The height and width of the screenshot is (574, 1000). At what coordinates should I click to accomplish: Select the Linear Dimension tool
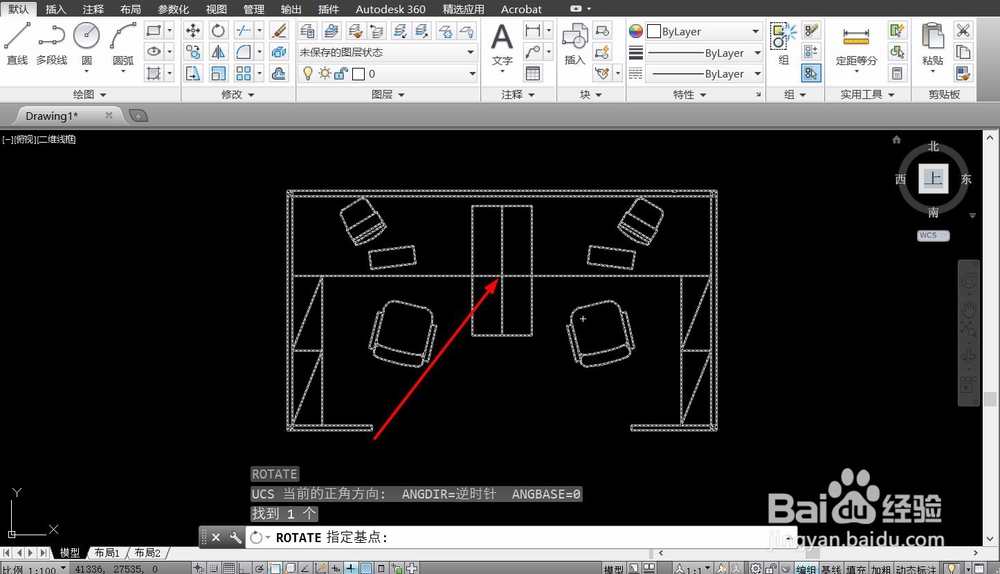(x=533, y=31)
